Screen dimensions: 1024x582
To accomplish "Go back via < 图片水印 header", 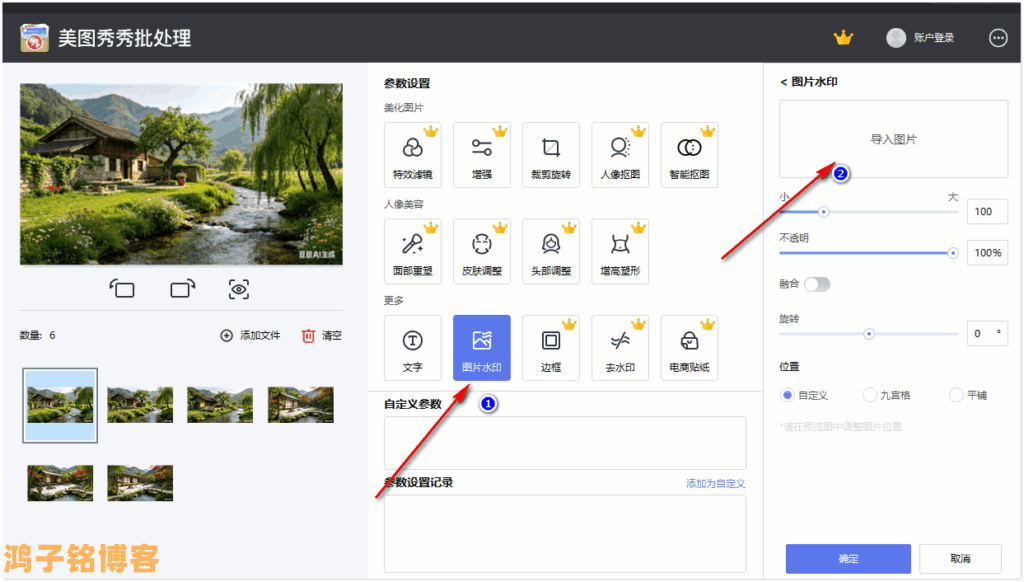I will (808, 82).
